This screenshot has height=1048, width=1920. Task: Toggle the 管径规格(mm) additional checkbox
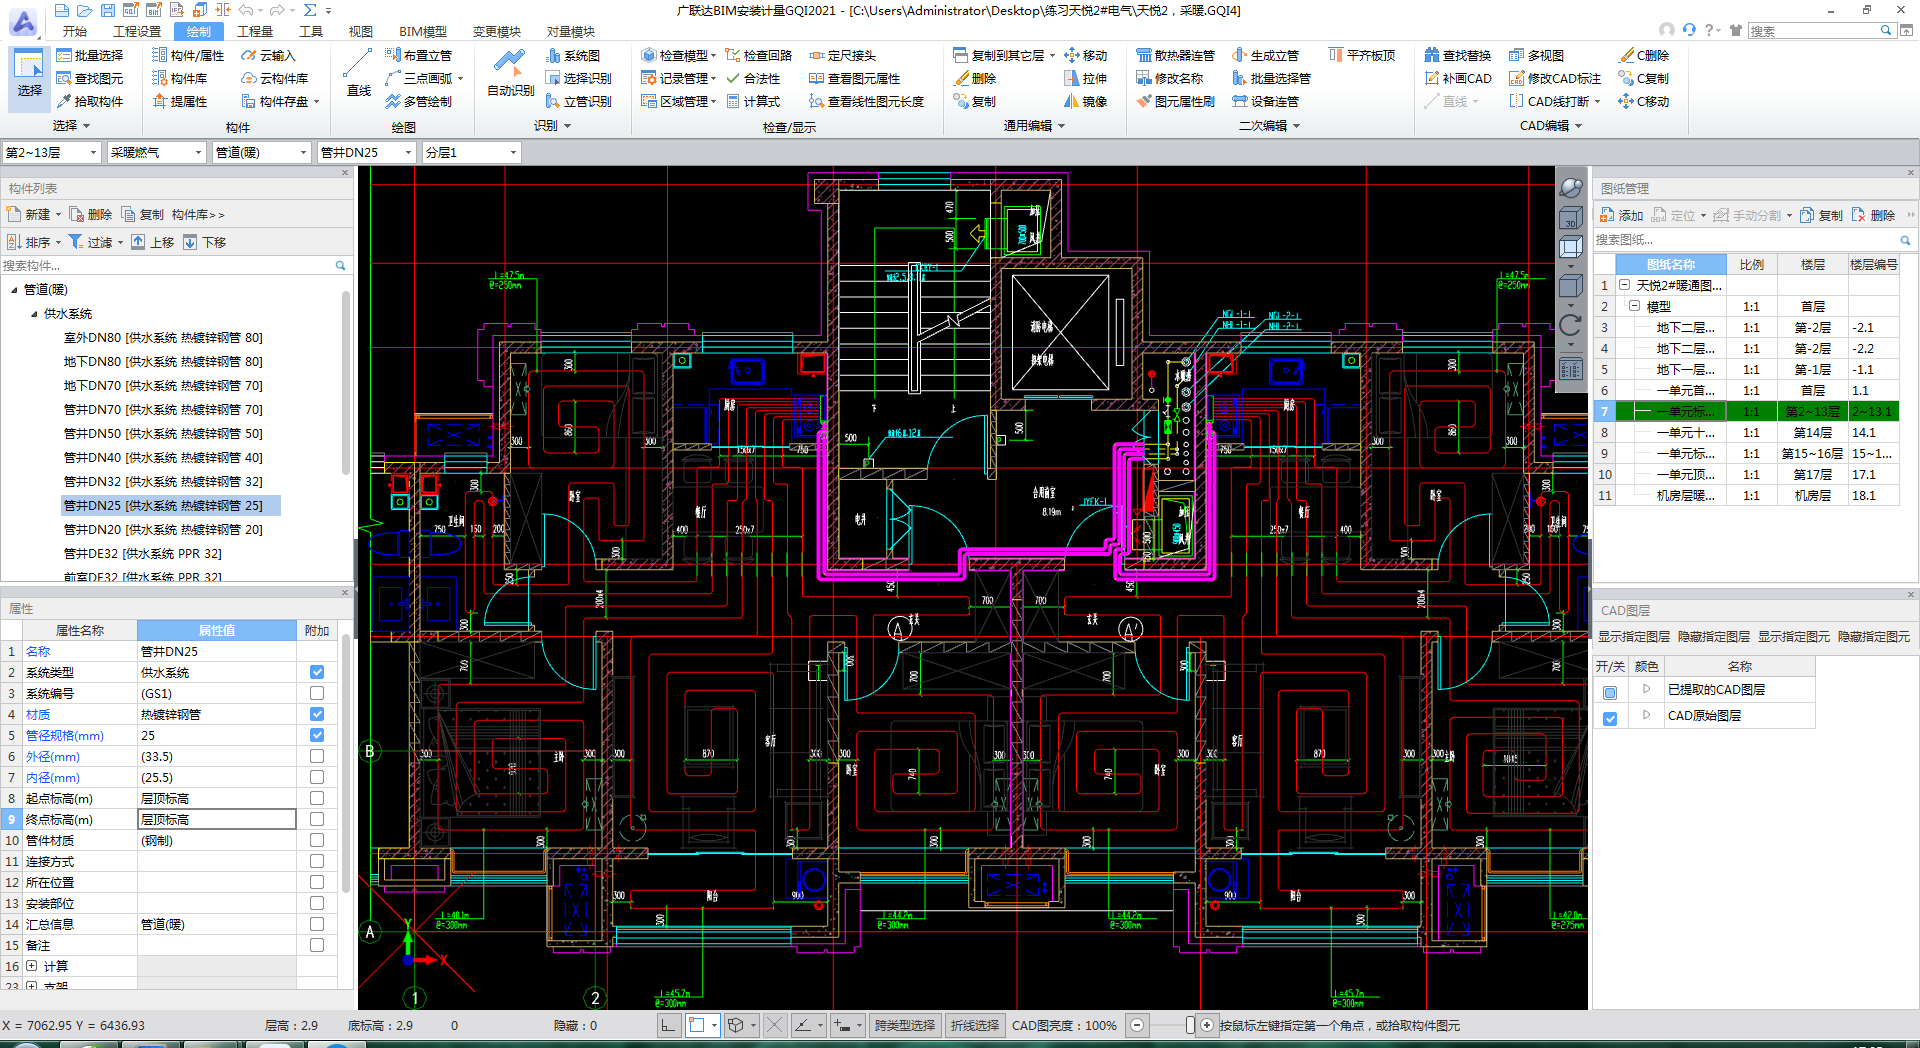pyautogui.click(x=317, y=736)
